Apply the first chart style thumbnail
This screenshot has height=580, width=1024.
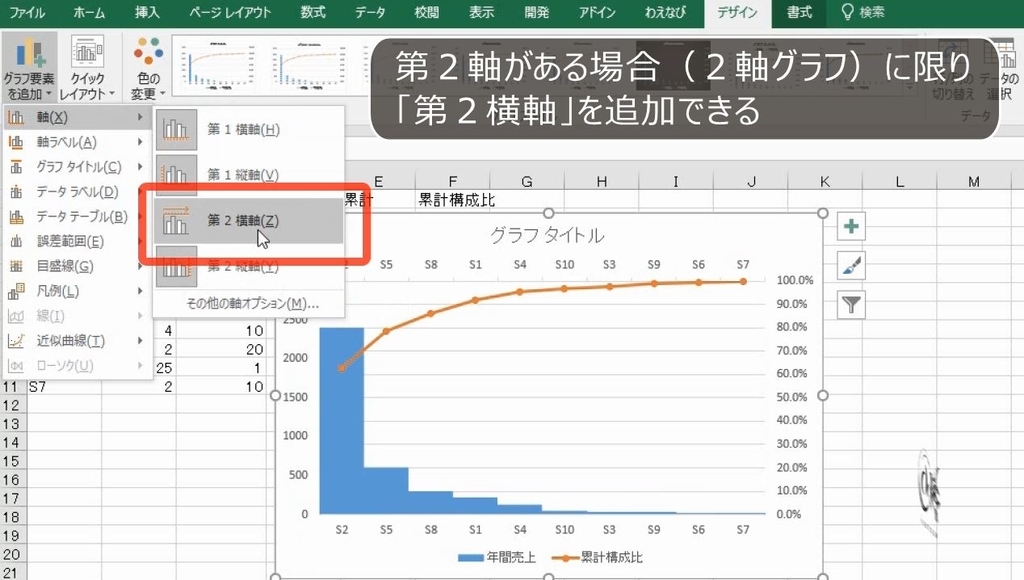[217, 65]
